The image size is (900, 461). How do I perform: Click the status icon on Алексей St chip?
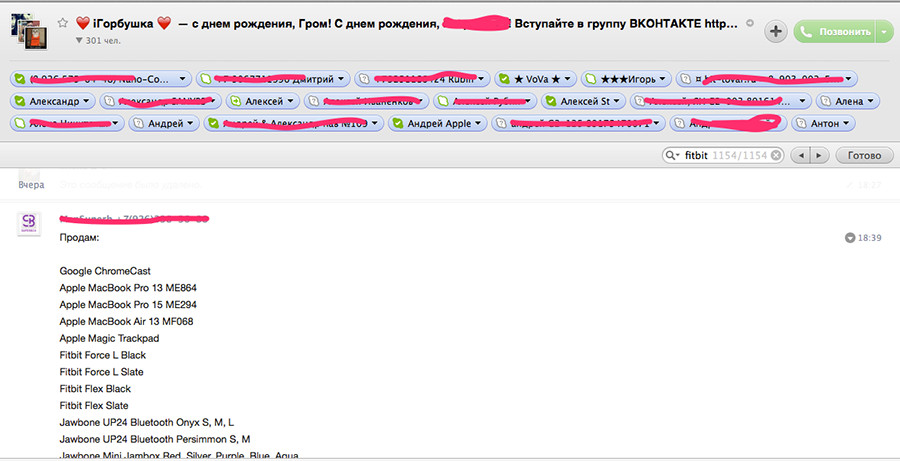tap(550, 101)
